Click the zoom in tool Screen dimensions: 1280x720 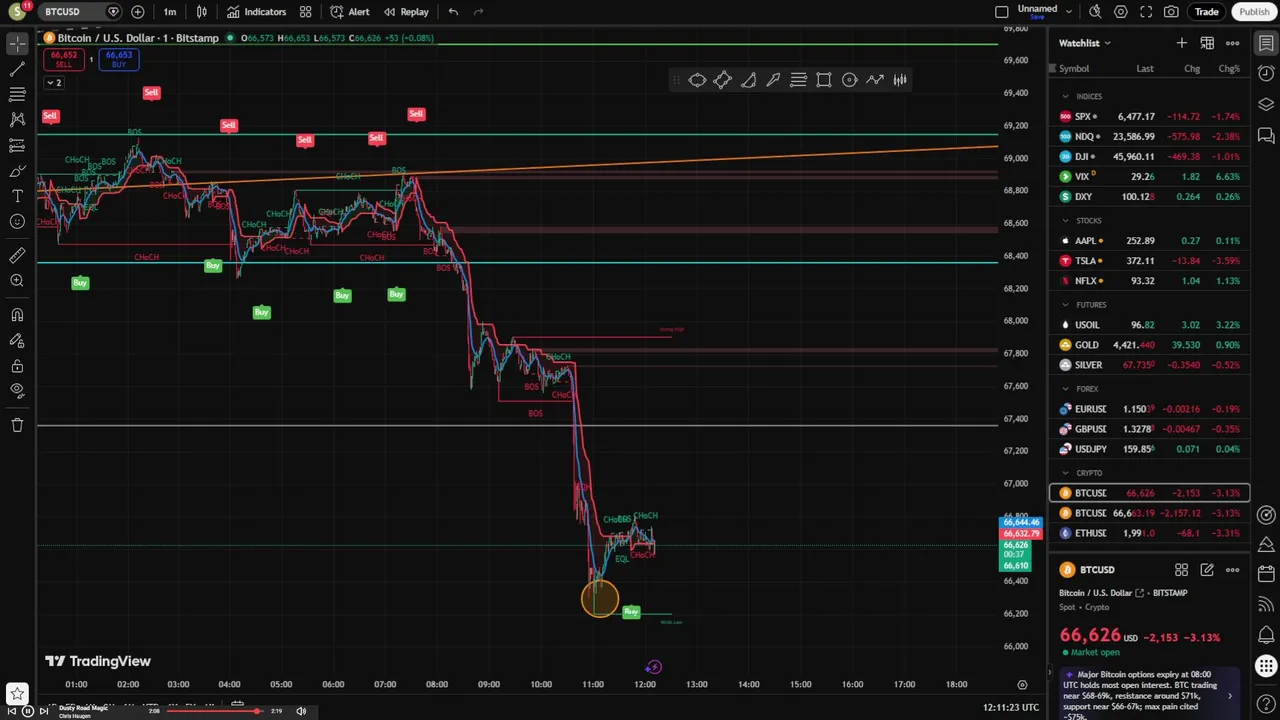[x=17, y=281]
